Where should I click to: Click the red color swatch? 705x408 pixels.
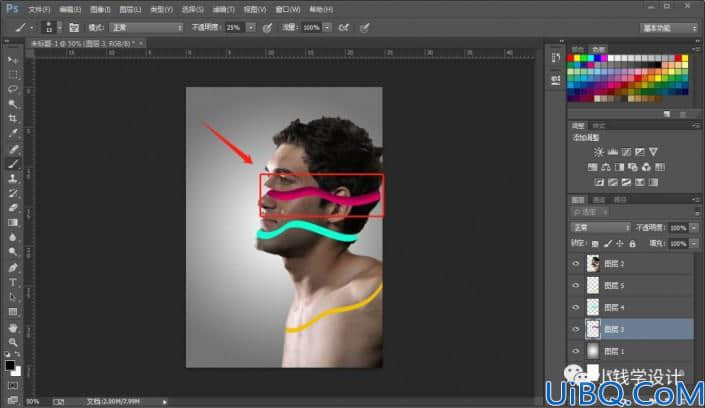point(571,58)
